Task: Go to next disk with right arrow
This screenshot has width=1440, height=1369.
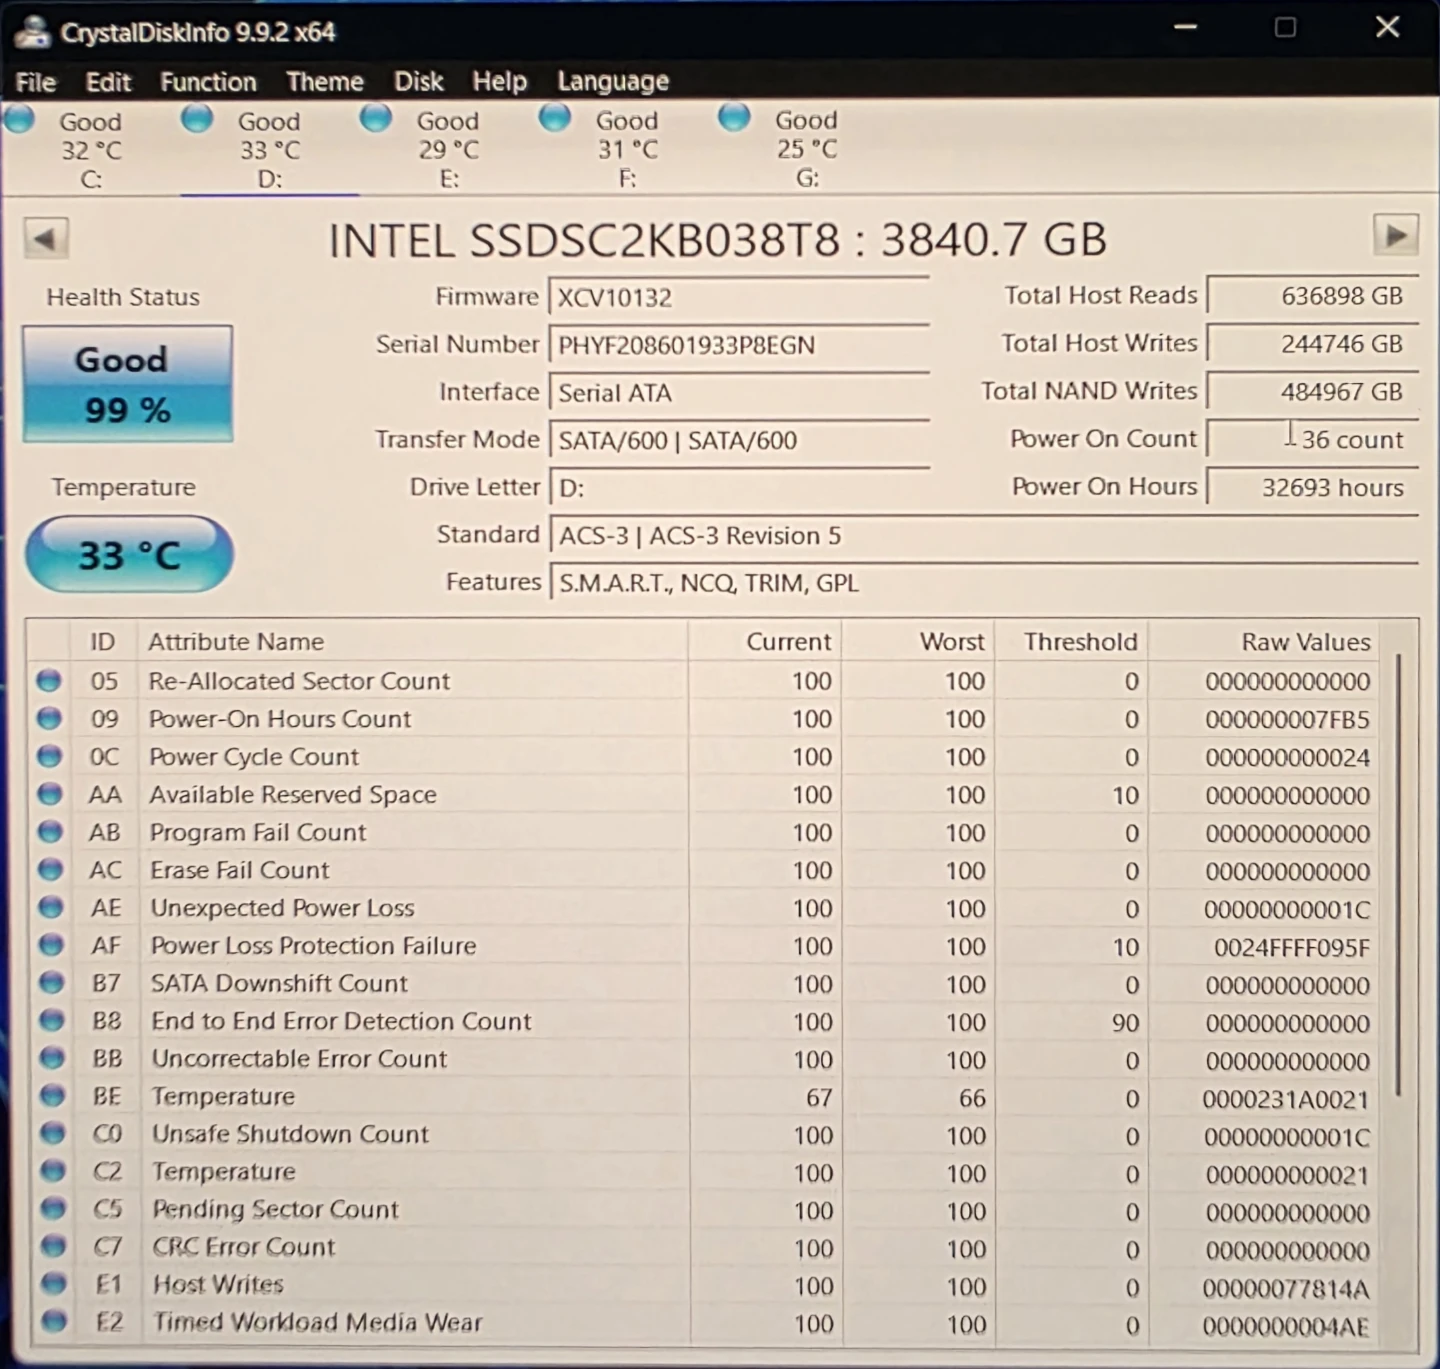Action: click(1395, 236)
